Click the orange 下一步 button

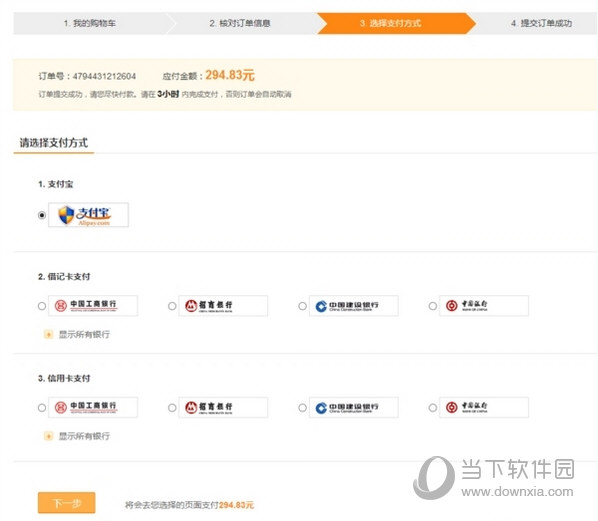point(67,503)
